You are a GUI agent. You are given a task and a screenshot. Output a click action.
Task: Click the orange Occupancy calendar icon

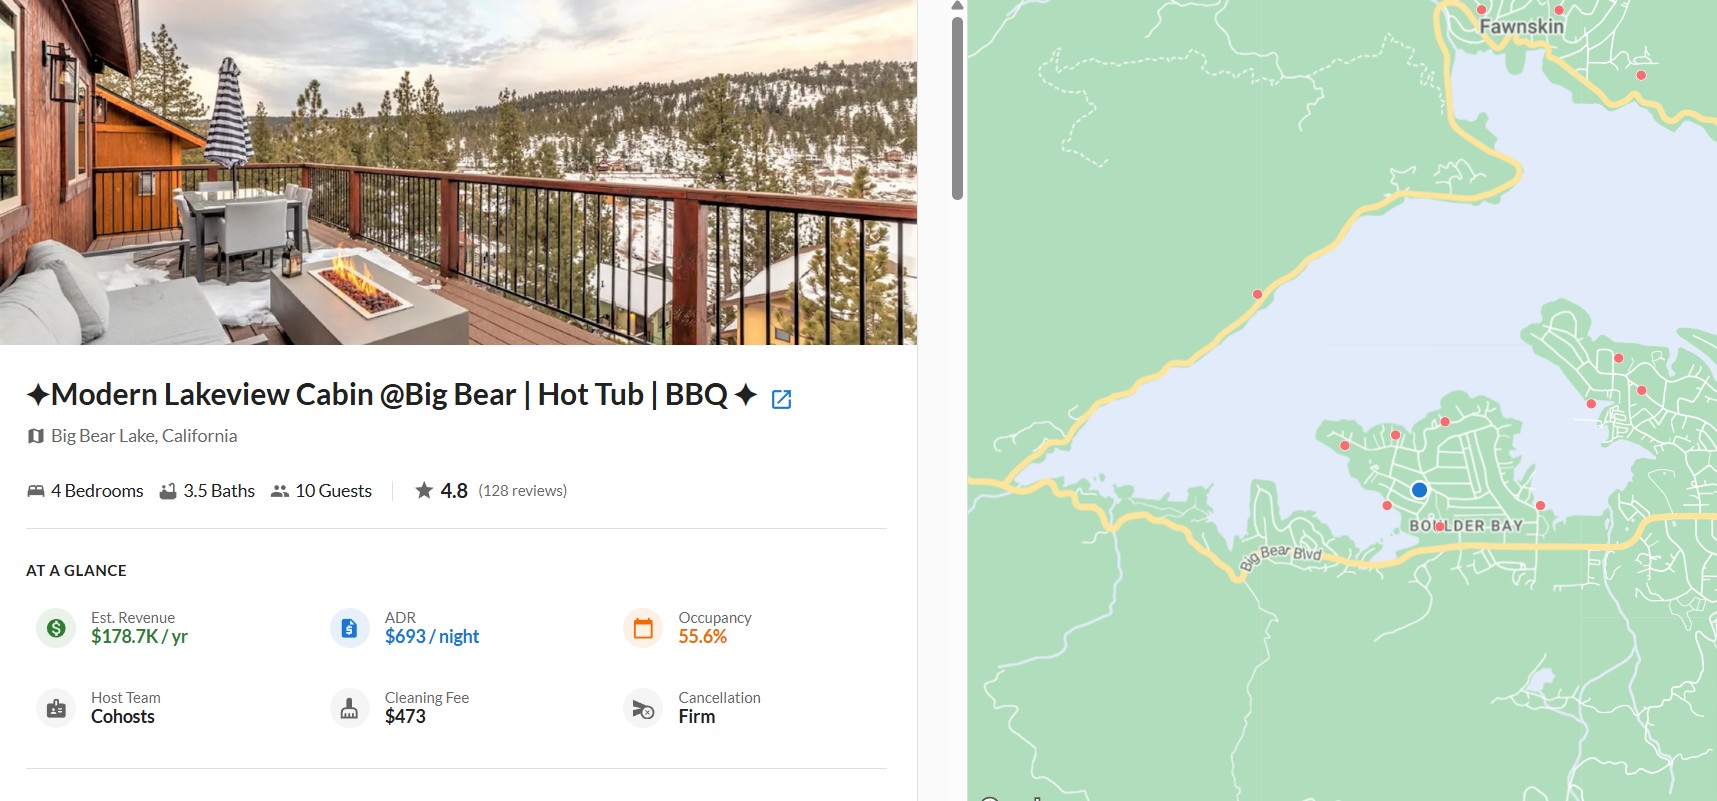643,628
